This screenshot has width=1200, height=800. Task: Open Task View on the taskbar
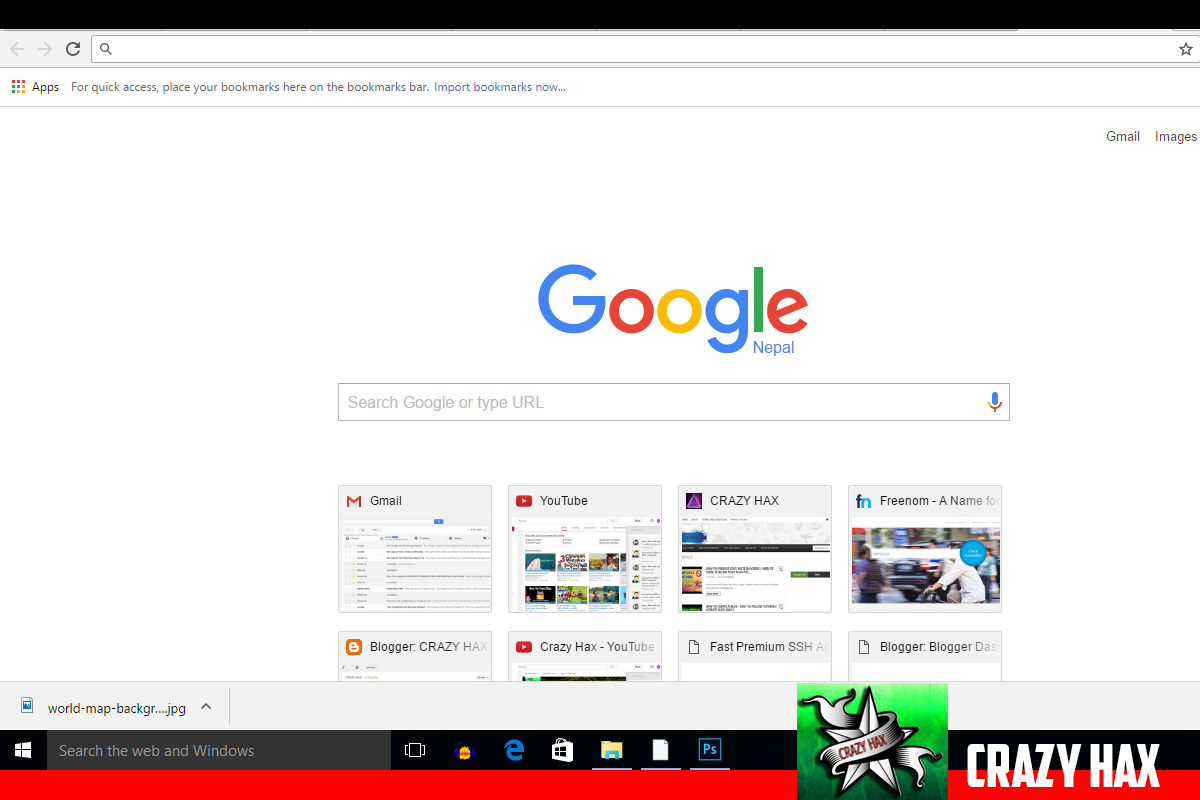pos(414,750)
